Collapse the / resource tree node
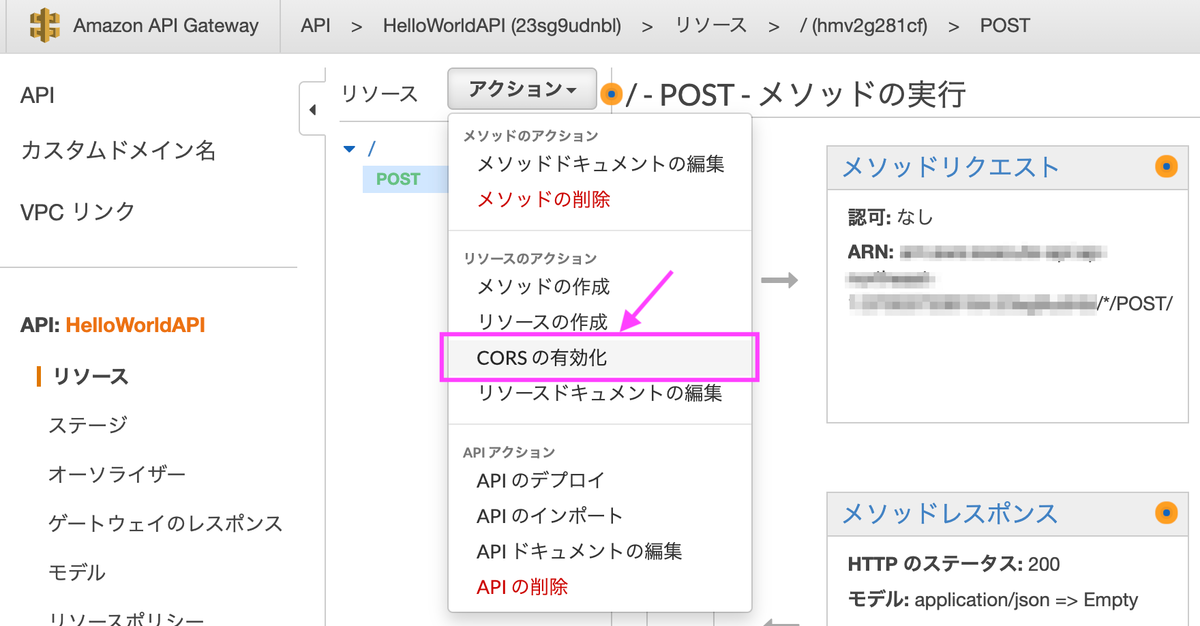This screenshot has width=1200, height=626. (349, 149)
